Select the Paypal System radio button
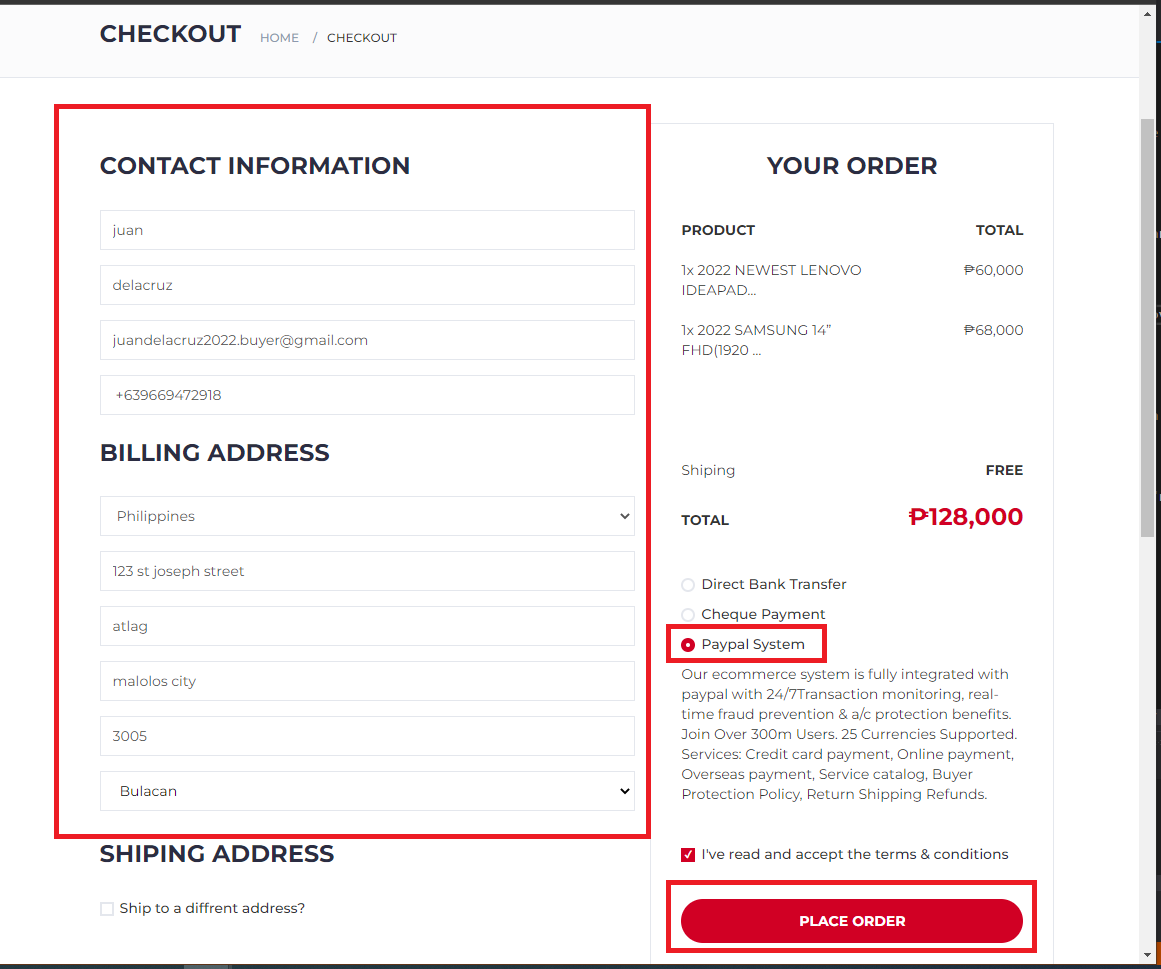This screenshot has height=969, width=1161. (x=688, y=645)
